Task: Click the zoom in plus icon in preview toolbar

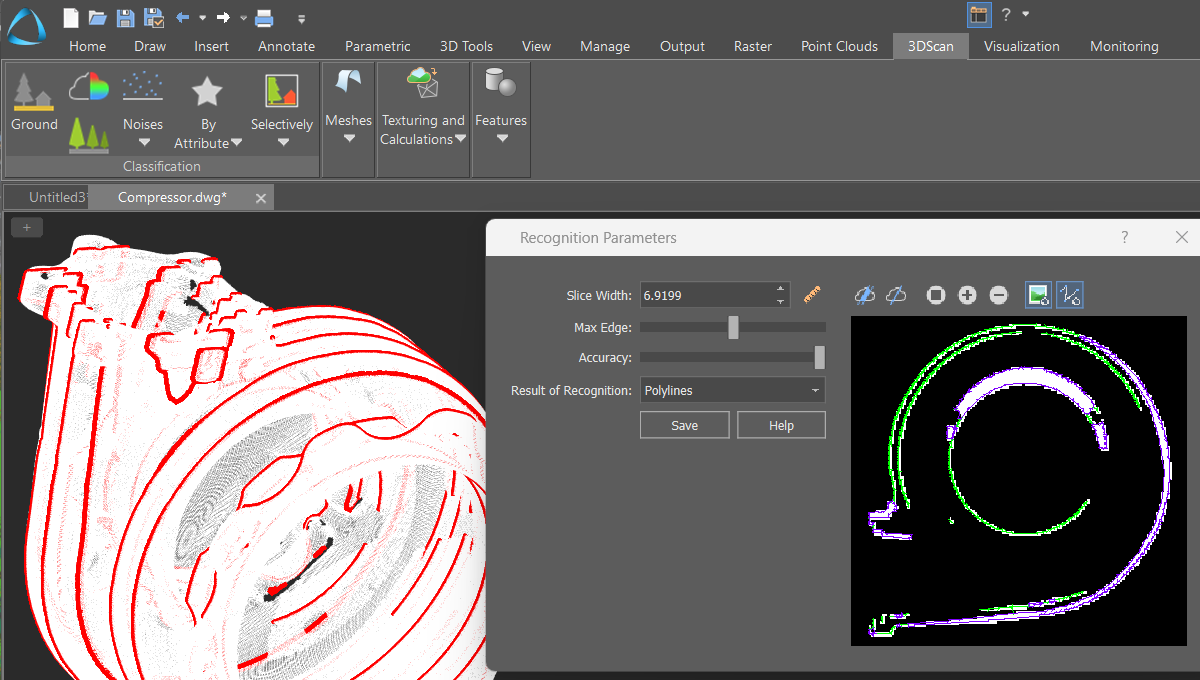Action: (x=967, y=295)
